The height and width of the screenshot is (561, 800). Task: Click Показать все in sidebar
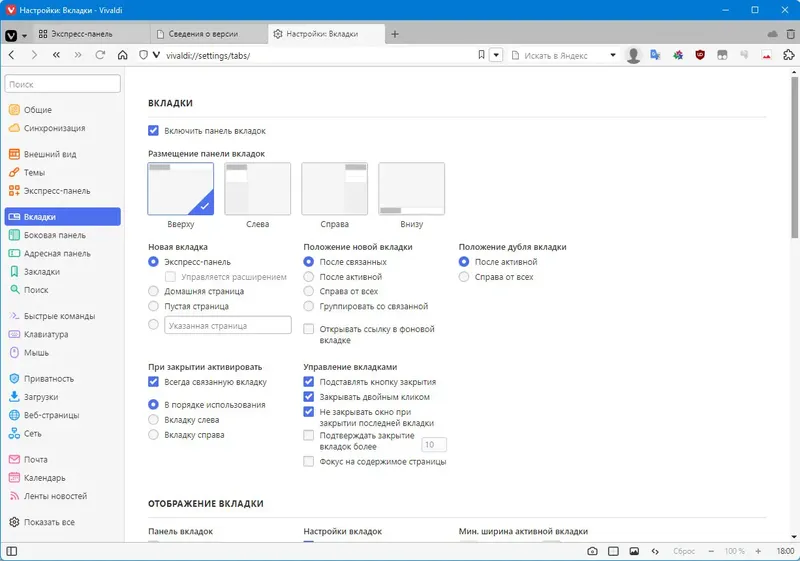62,522
